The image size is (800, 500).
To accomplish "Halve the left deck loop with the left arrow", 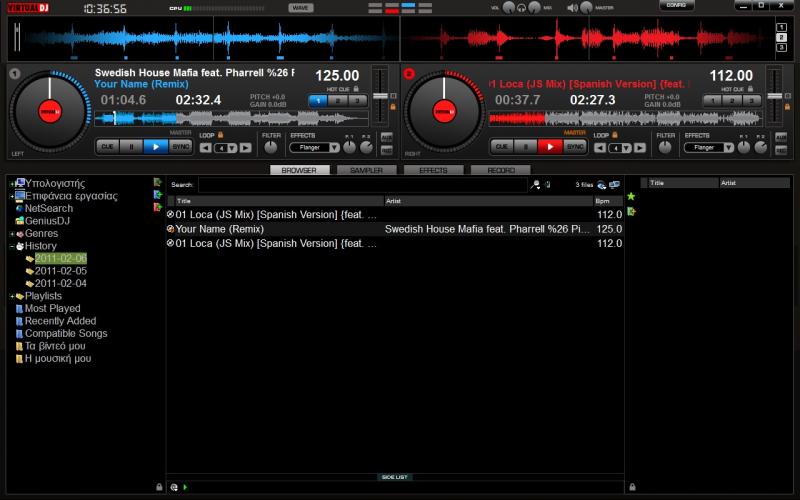I will (206, 148).
